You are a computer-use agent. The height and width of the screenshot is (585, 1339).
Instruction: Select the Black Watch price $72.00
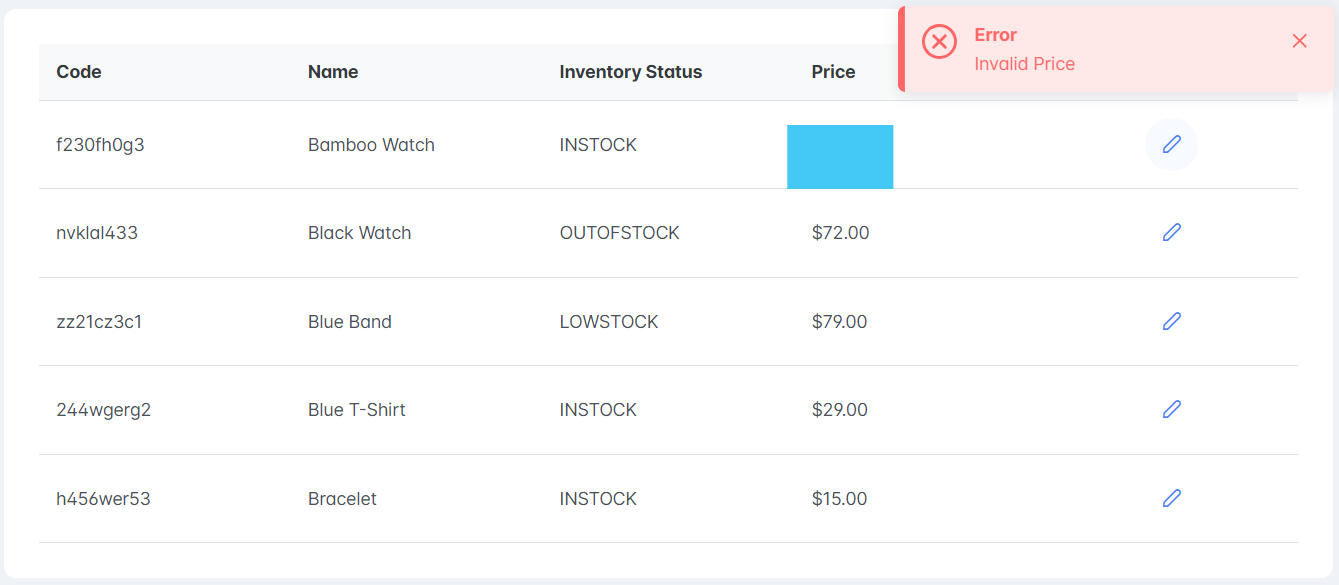pyautogui.click(x=840, y=233)
